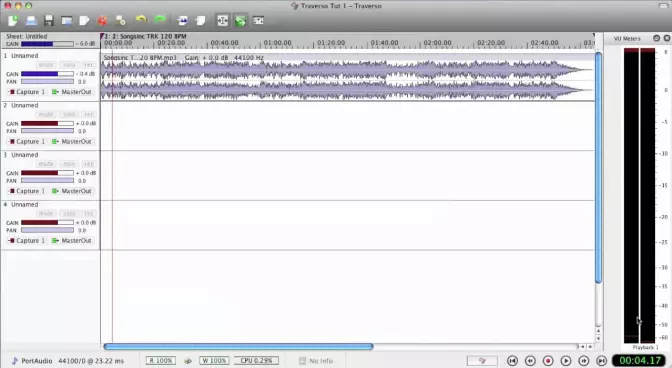This screenshot has height=368, width=672.
Task: Open Capture 1 input selector on track 1
Action: (x=27, y=92)
